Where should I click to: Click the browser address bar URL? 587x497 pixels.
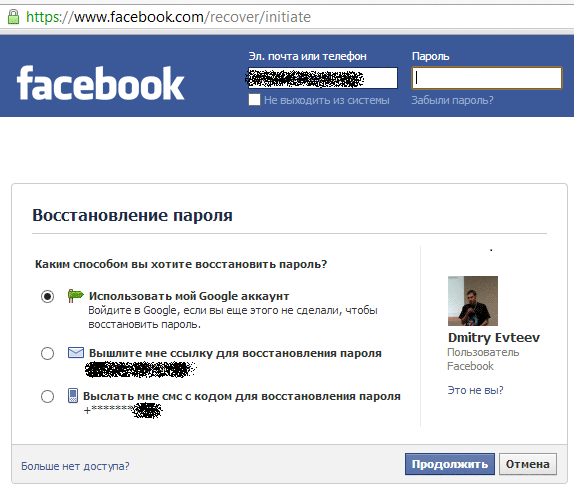[x=168, y=17]
